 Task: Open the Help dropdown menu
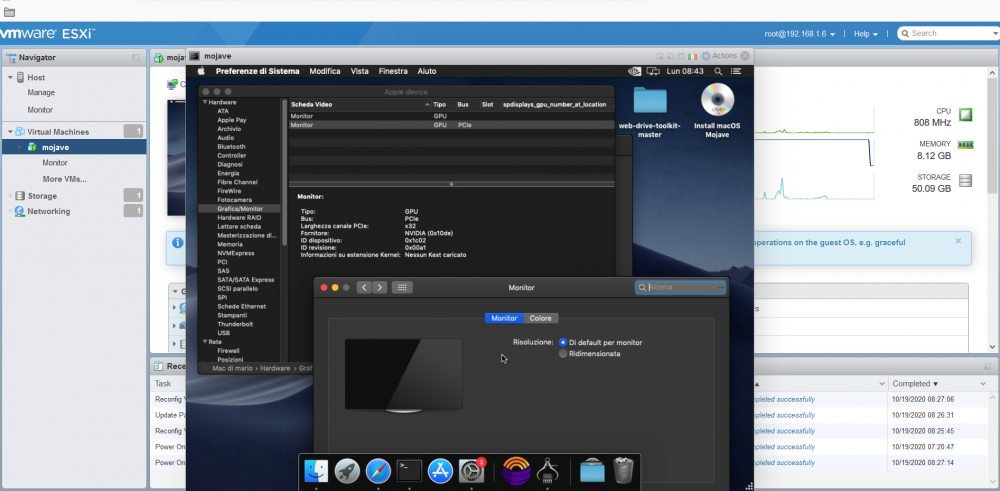pyautogui.click(x=865, y=34)
